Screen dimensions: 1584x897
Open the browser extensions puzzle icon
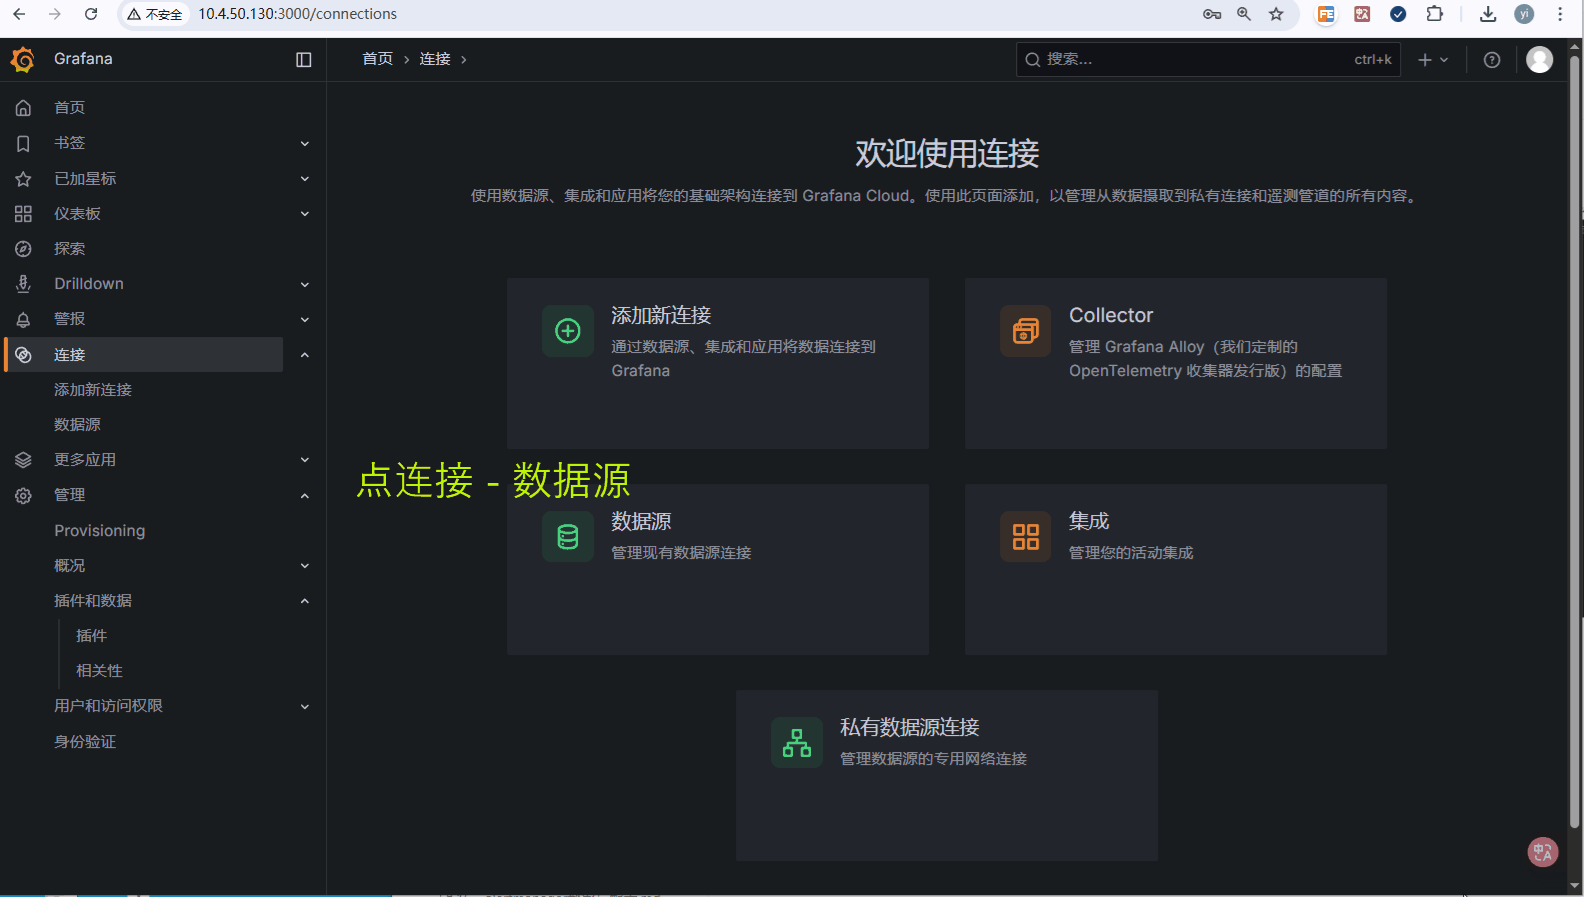(1435, 14)
